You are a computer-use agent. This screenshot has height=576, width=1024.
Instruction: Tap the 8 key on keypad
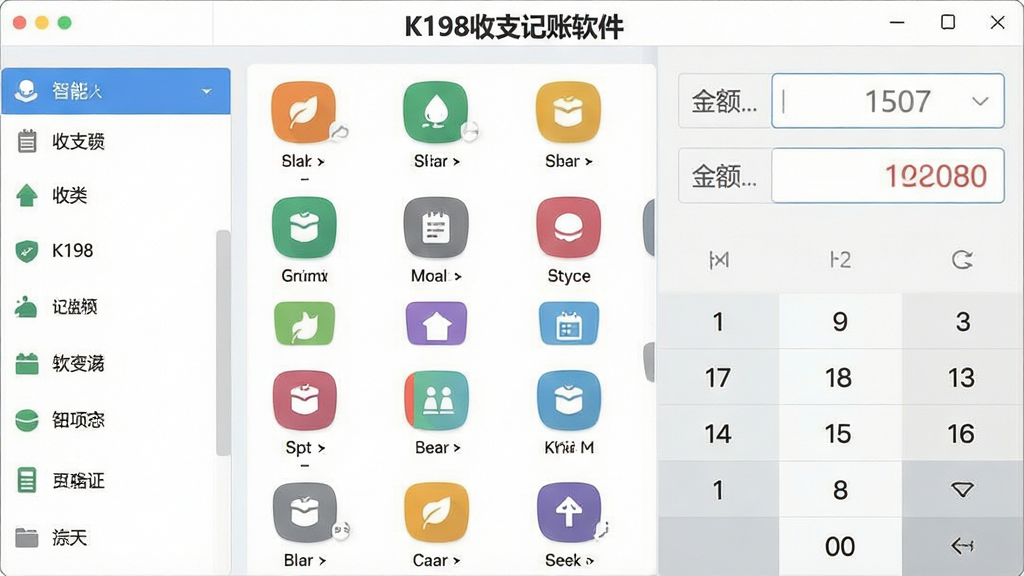pos(840,490)
